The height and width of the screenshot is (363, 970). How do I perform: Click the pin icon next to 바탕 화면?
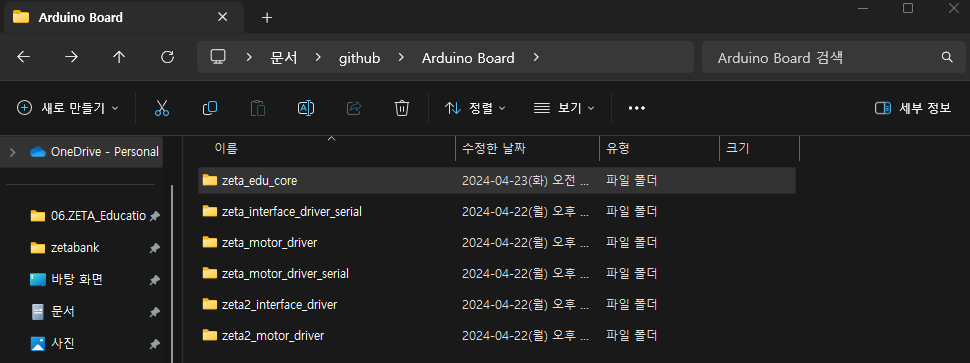[155, 280]
